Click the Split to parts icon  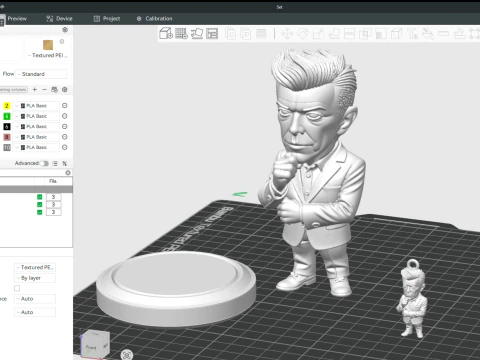246,34
